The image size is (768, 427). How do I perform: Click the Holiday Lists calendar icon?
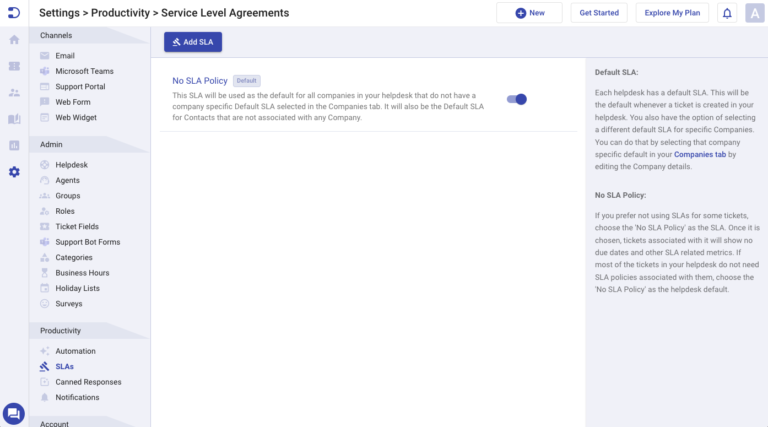tap(45, 288)
